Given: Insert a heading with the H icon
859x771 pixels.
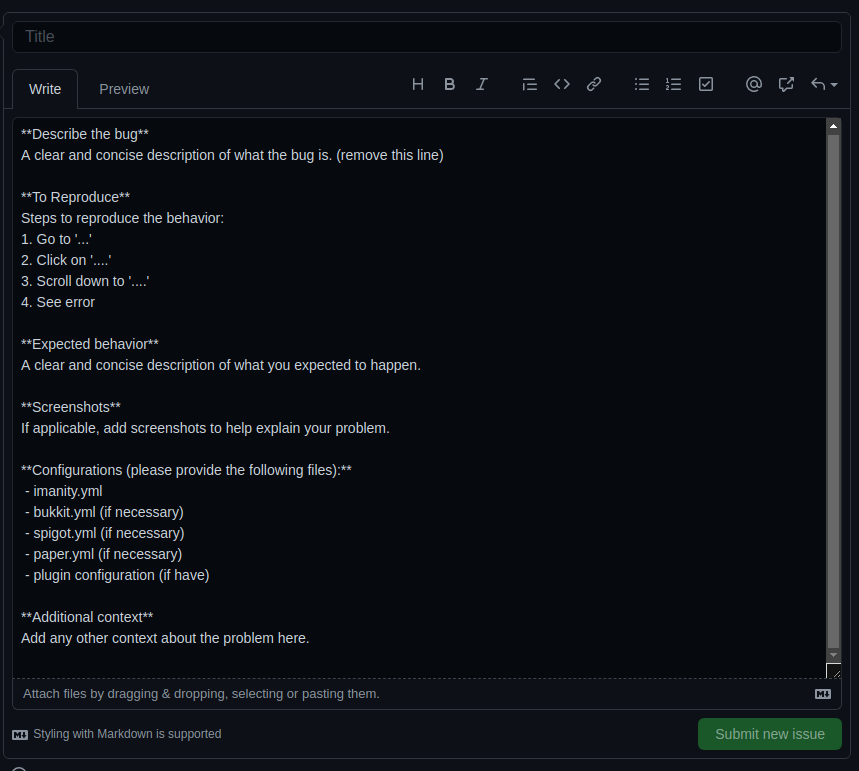Looking at the screenshot, I should coord(418,84).
